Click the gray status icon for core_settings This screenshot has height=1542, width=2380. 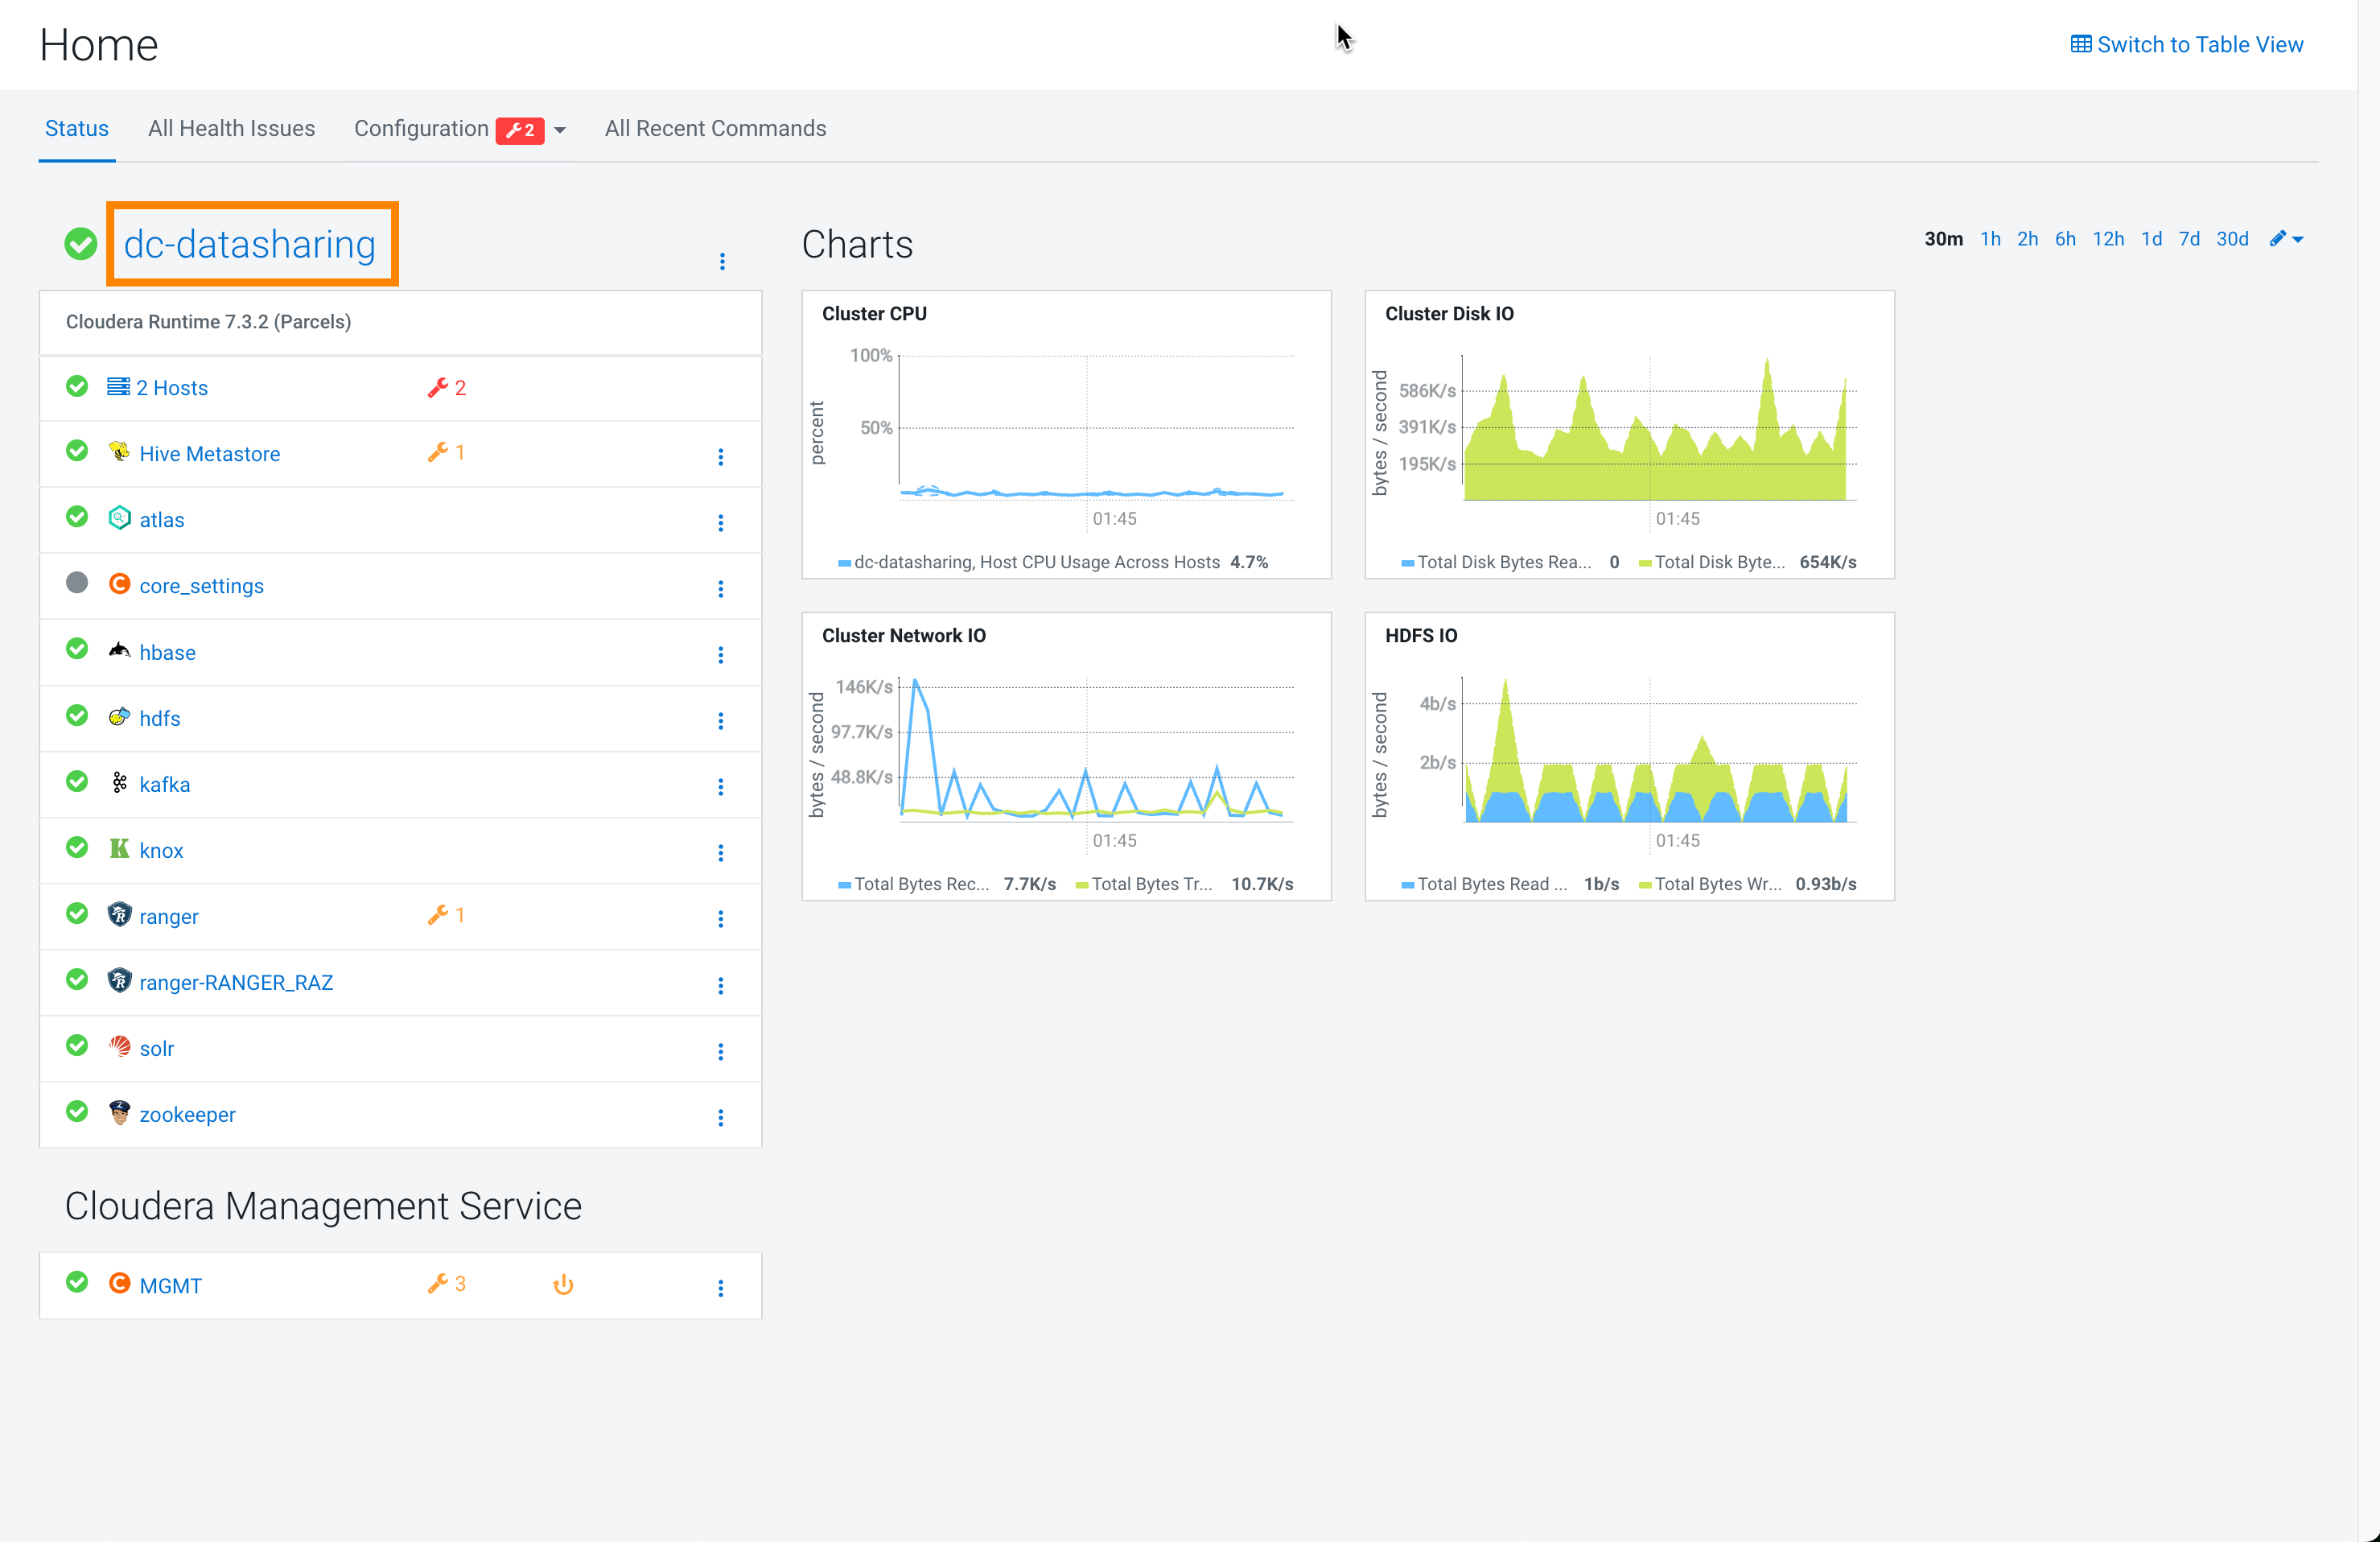click(x=77, y=583)
